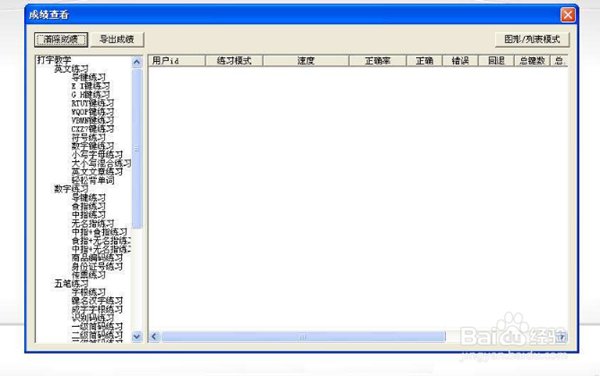Select 无名指练习 tree item
Viewport: 600px width, 376px height.
pyautogui.click(x=93, y=223)
